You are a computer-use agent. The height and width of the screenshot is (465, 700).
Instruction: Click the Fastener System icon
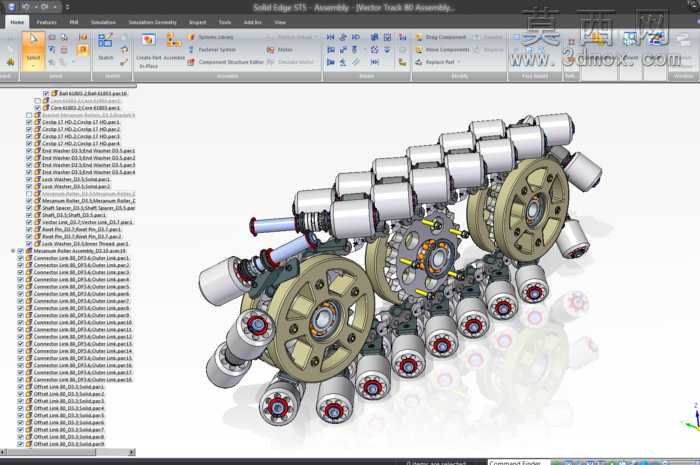click(191, 50)
